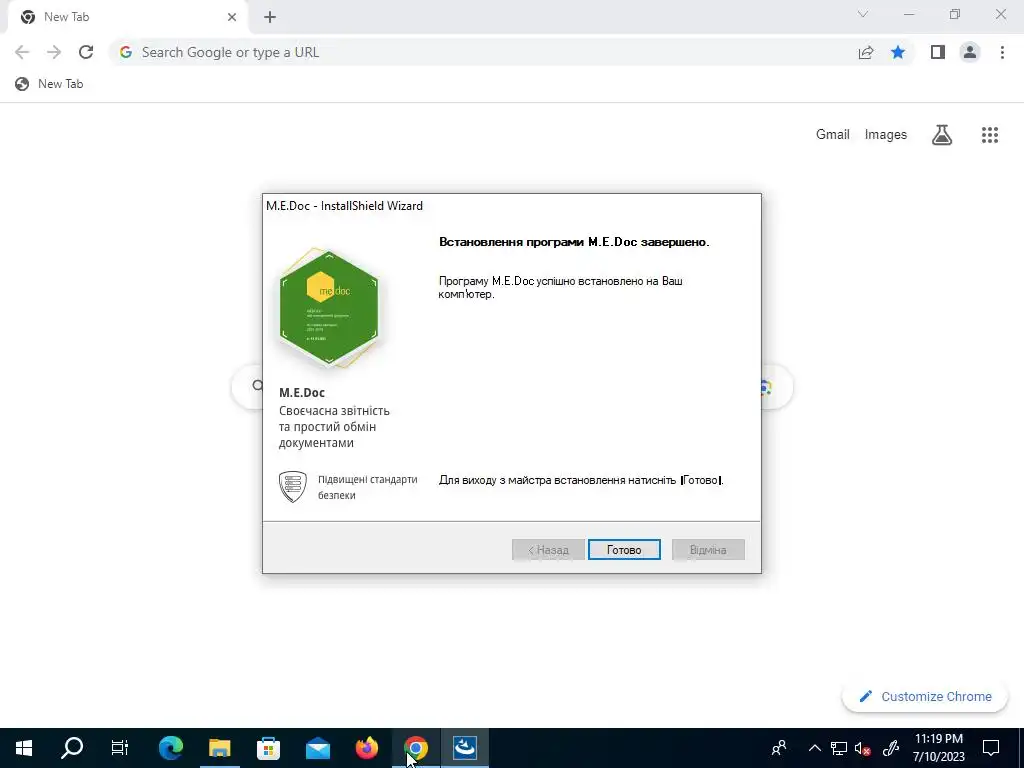Open Google apps grid

pyautogui.click(x=989, y=135)
